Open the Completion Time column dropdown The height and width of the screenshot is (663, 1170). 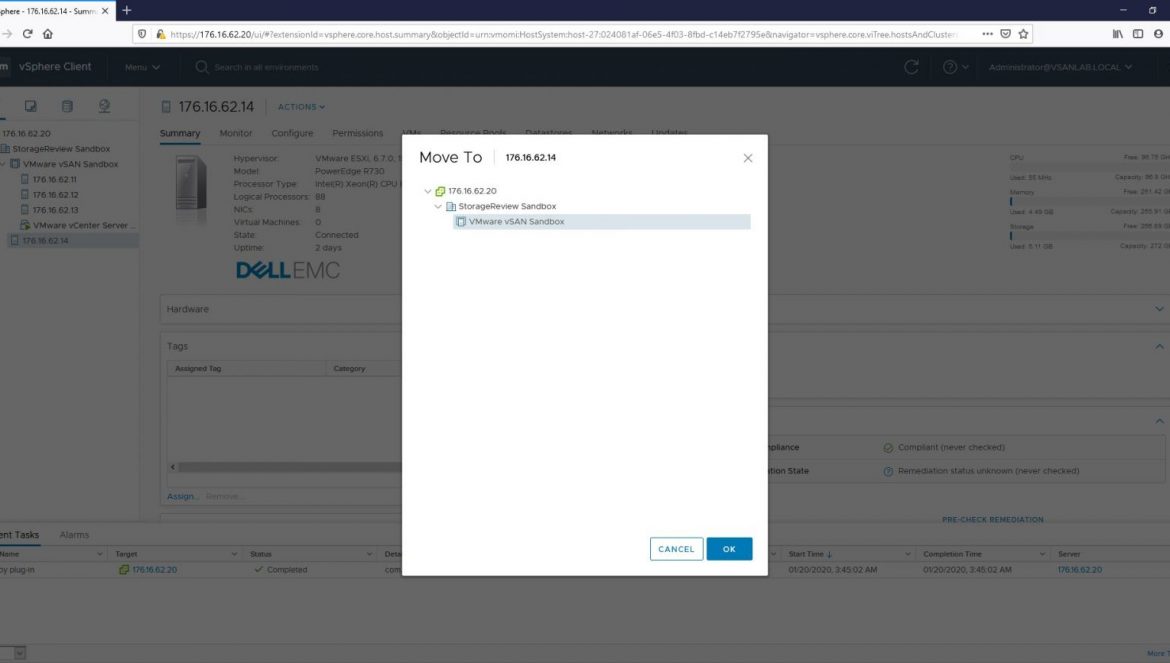[x=1042, y=554]
